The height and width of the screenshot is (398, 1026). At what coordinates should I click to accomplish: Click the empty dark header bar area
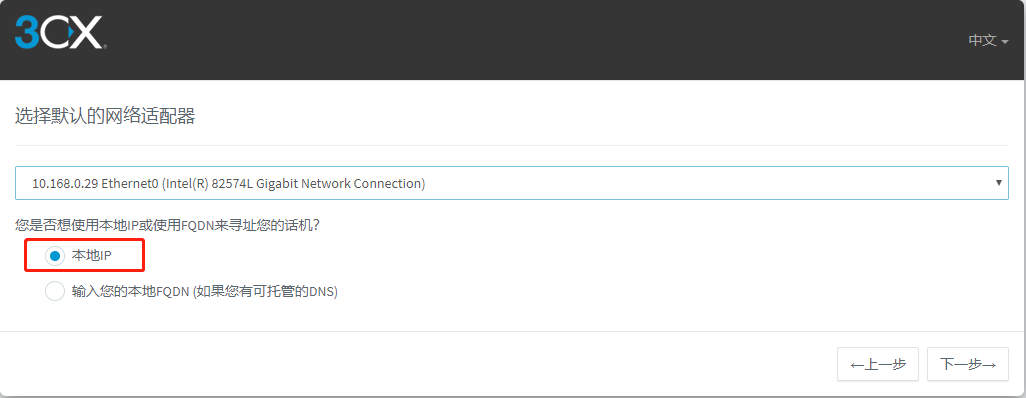pos(523,40)
